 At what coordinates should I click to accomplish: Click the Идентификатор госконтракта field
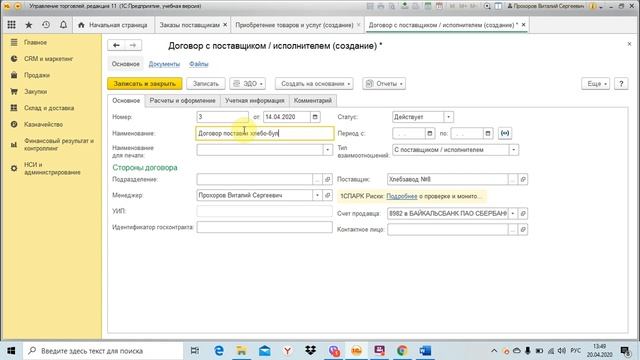pyautogui.click(x=264, y=227)
